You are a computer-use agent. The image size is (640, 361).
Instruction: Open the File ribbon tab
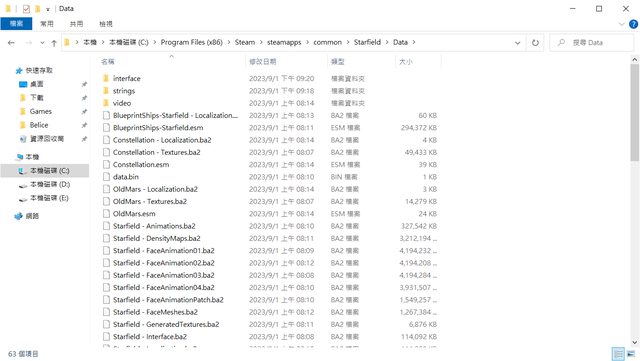point(16,24)
